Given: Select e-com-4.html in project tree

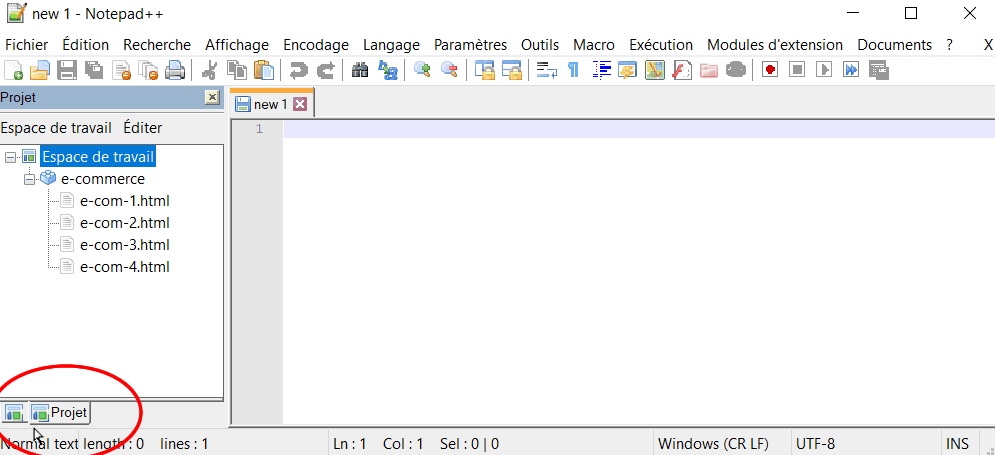Looking at the screenshot, I should pyautogui.click(x=125, y=267).
